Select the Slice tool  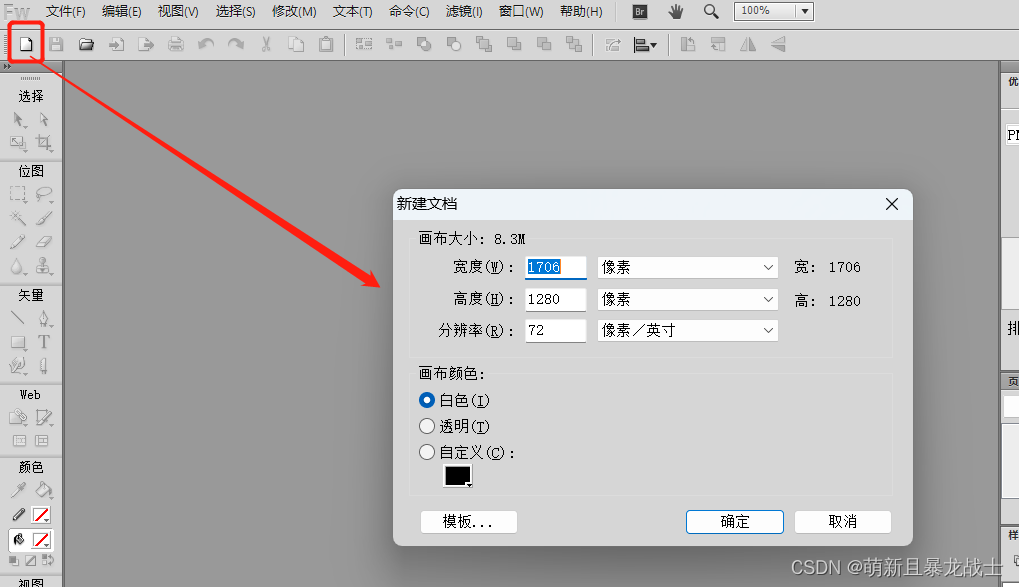pos(44,417)
